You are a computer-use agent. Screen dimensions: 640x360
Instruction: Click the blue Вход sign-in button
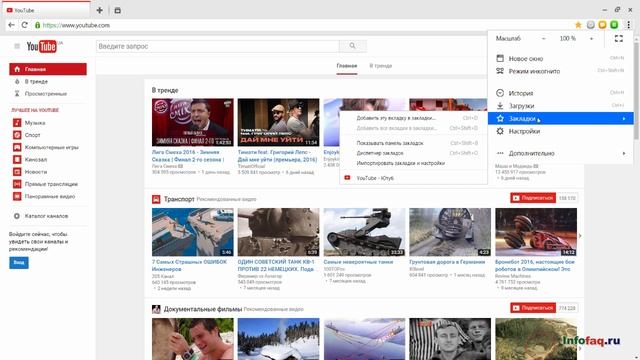[19, 262]
